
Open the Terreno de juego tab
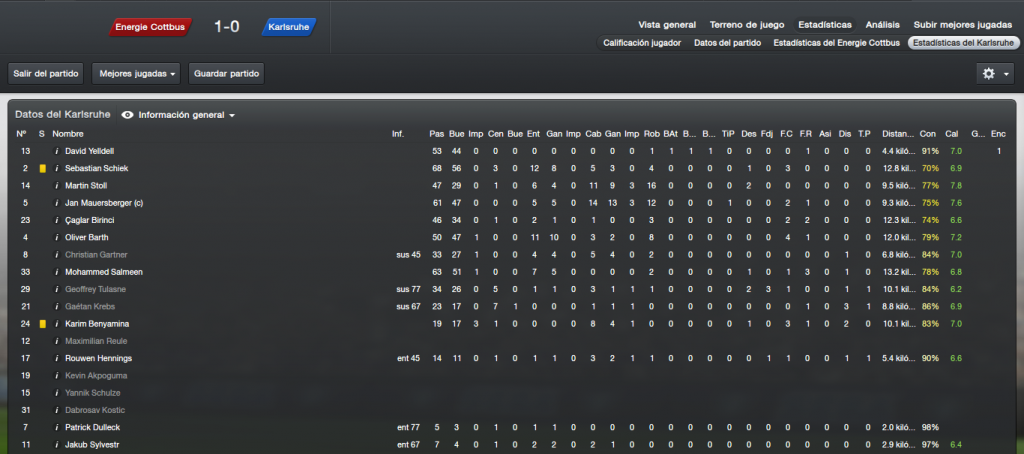coord(747,25)
